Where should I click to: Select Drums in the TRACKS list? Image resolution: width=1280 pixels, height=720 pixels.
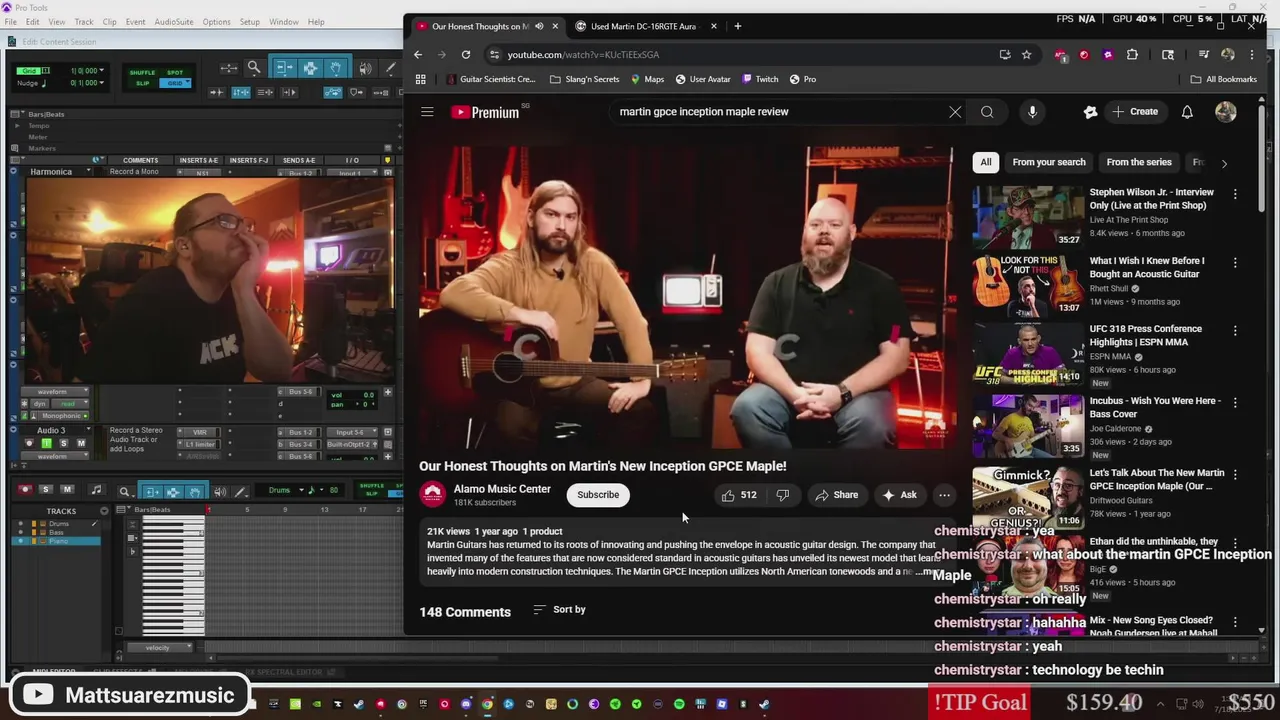[60, 524]
